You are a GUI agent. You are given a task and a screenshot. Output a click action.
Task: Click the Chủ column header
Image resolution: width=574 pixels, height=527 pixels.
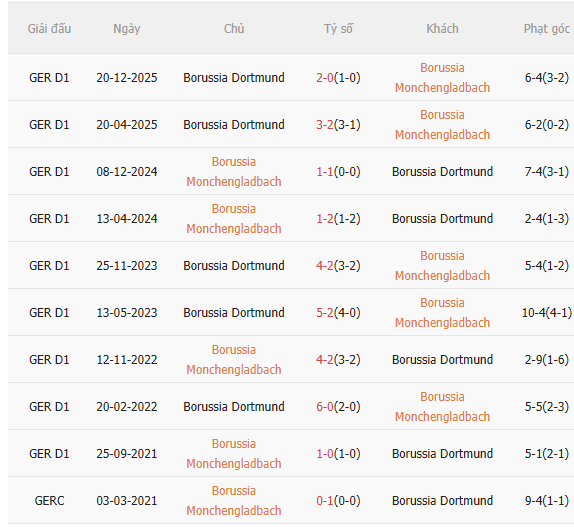click(234, 29)
